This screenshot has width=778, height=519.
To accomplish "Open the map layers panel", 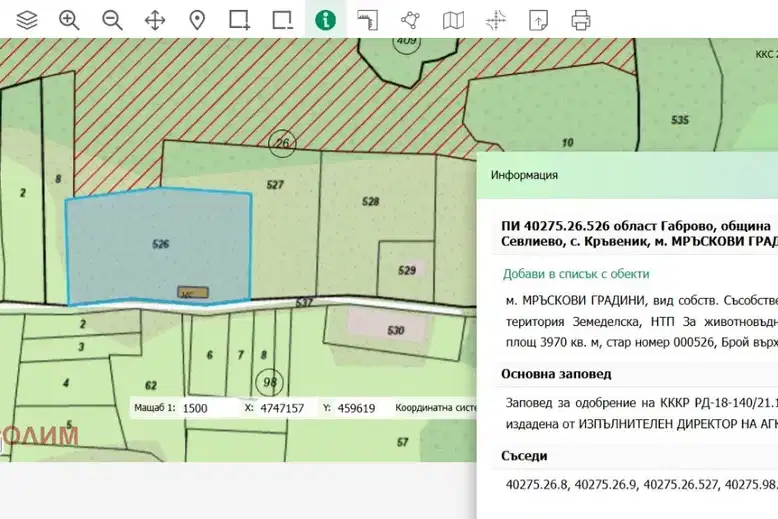I will pyautogui.click(x=27, y=20).
